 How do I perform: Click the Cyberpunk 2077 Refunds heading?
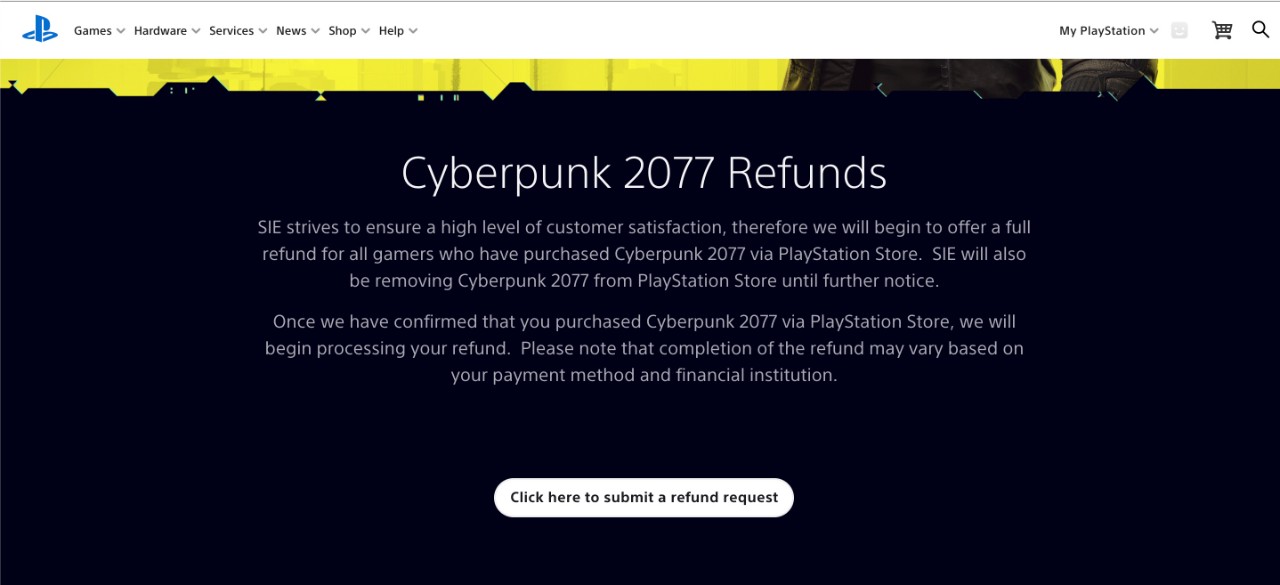(x=643, y=173)
